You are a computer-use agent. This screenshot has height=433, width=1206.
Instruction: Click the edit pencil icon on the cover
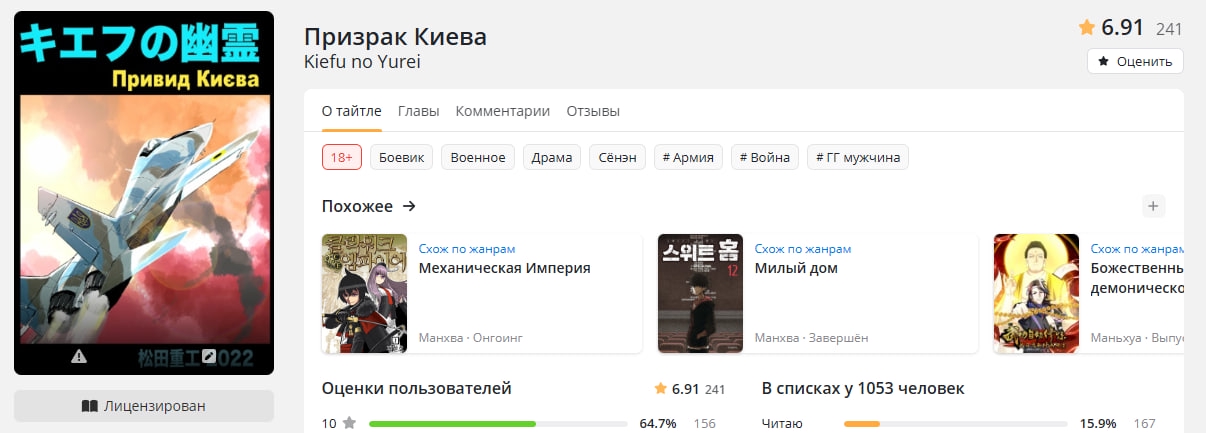click(208, 356)
